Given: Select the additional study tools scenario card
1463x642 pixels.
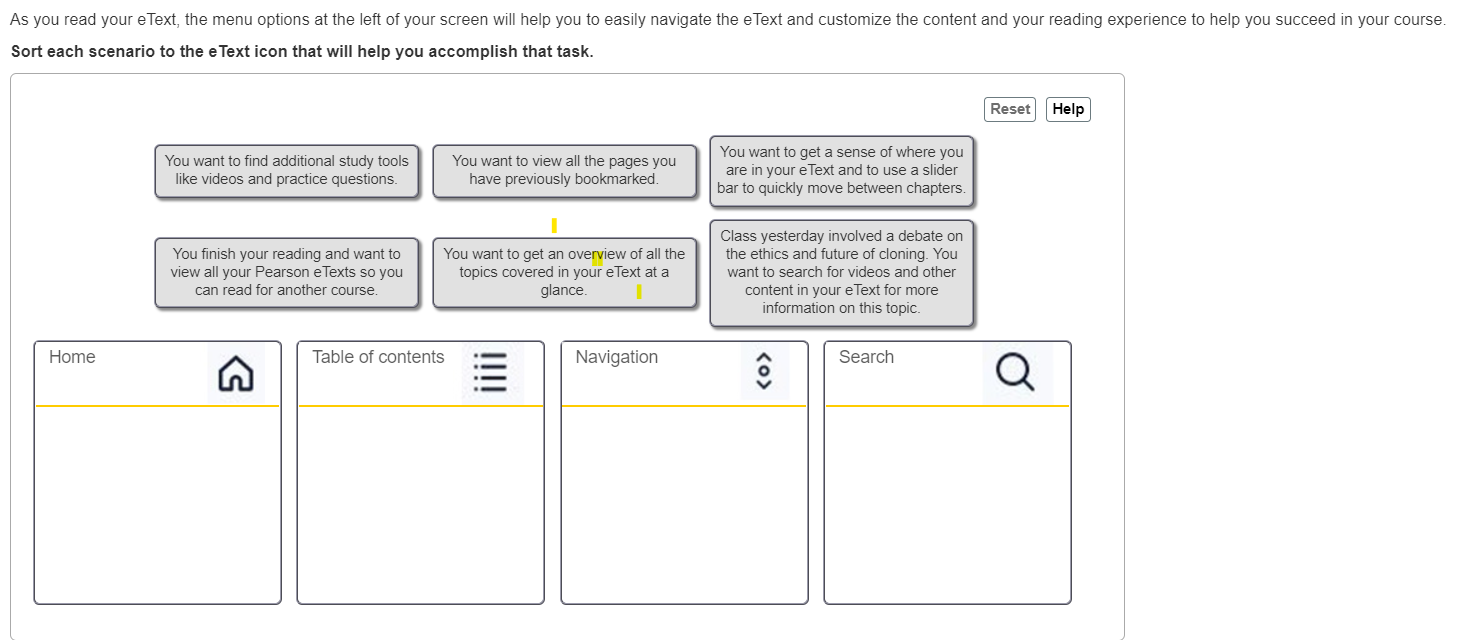Looking at the screenshot, I should coord(287,170).
